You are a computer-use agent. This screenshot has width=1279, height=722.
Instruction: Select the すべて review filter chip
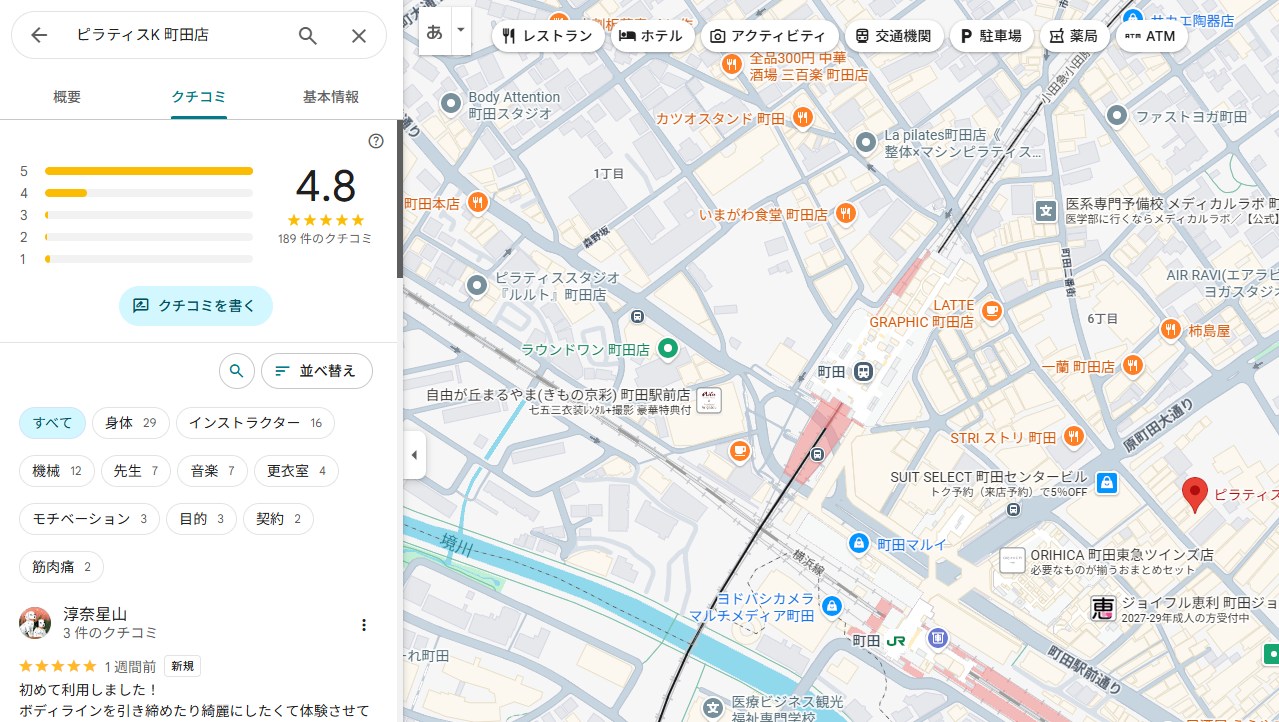52,423
